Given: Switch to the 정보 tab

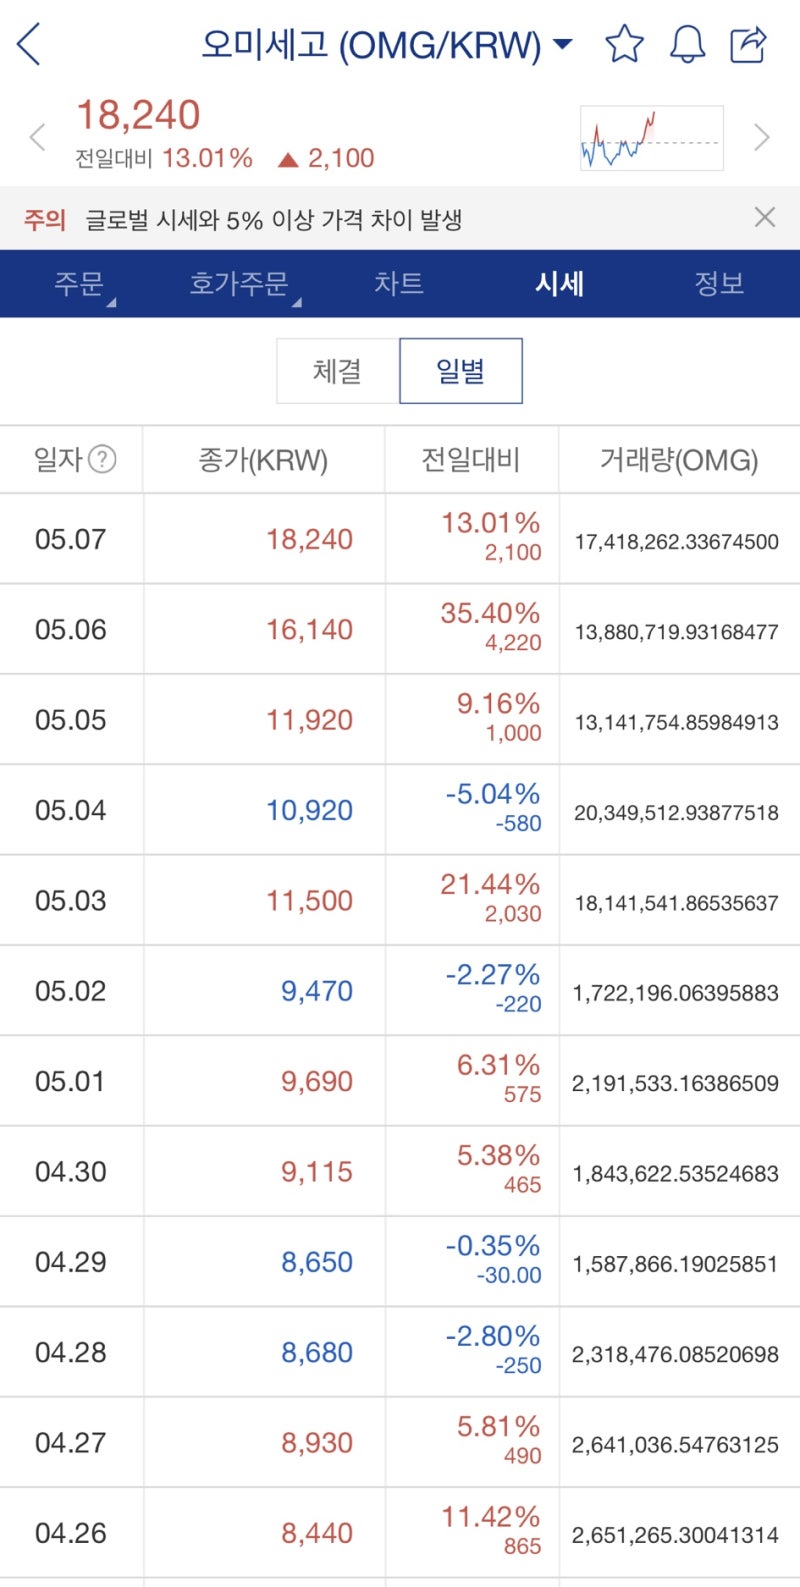Looking at the screenshot, I should coord(719,284).
